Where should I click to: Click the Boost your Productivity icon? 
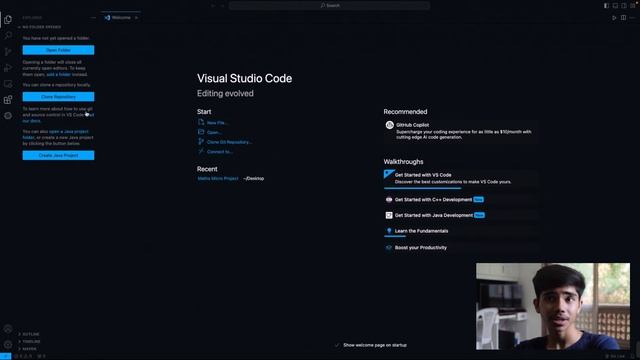click(x=389, y=247)
